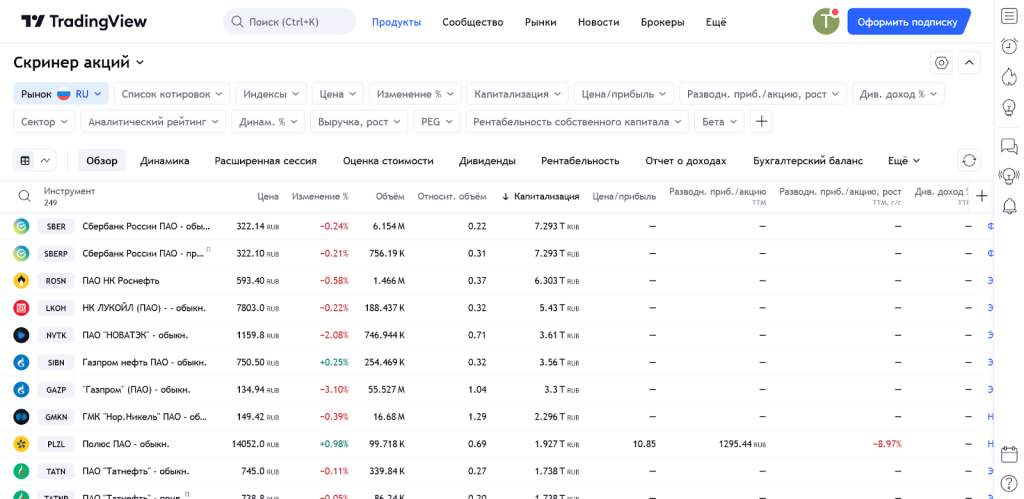Screen dimensions: 1024x499
Task: Click the LKOH Lukoil logo icon
Action: 21,308
